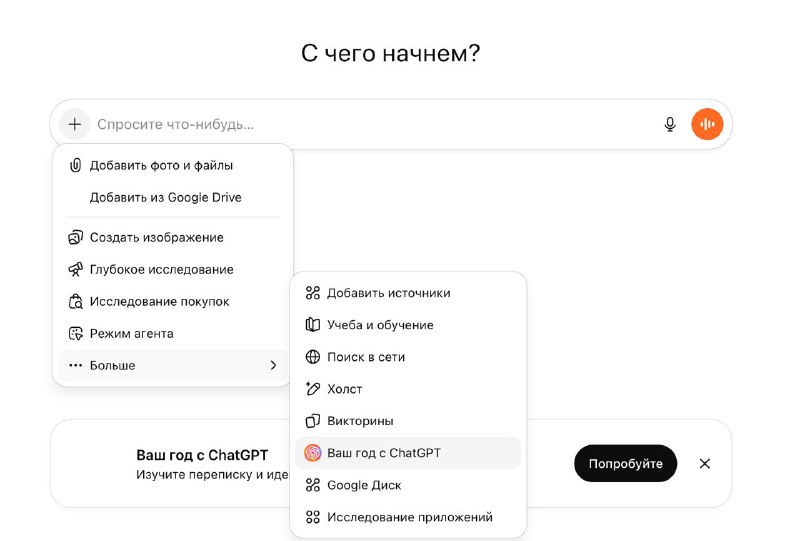
Task: Click the agent mode cursor icon
Action: 76,334
